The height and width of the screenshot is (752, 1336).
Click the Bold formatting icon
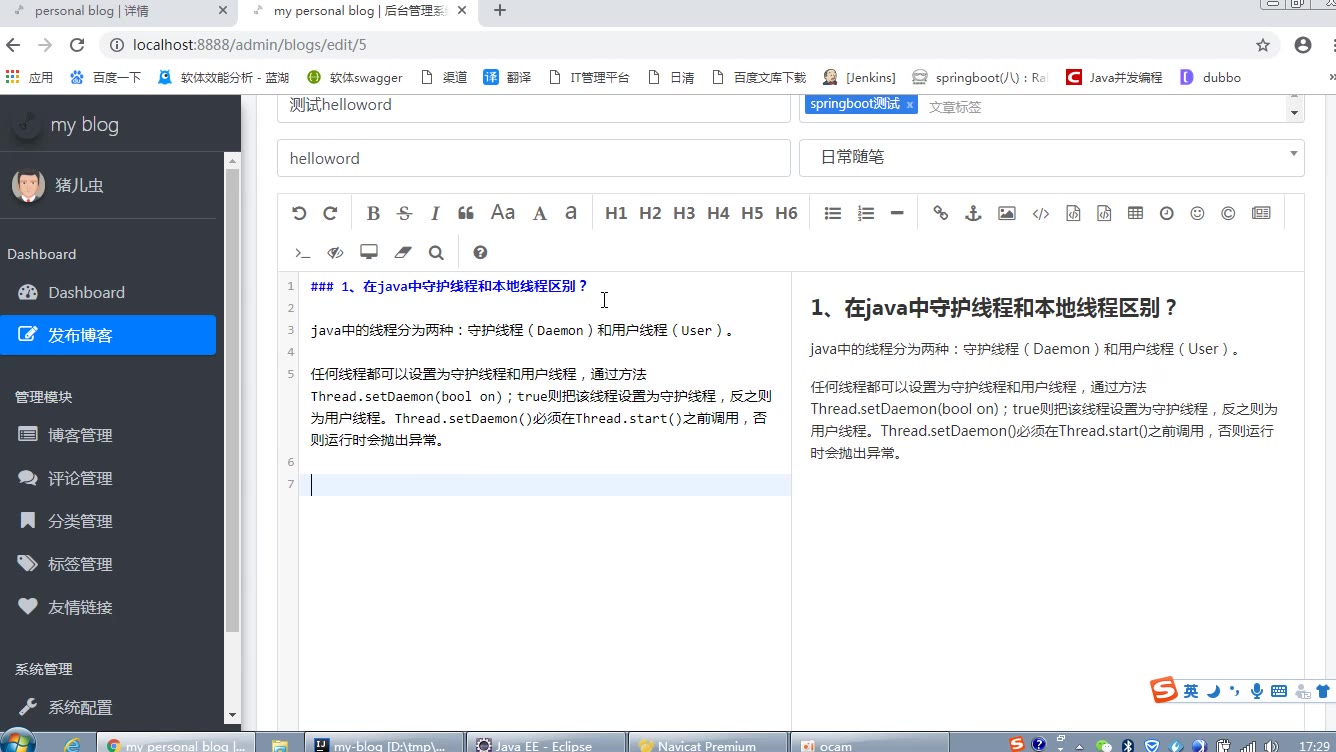pyautogui.click(x=373, y=213)
